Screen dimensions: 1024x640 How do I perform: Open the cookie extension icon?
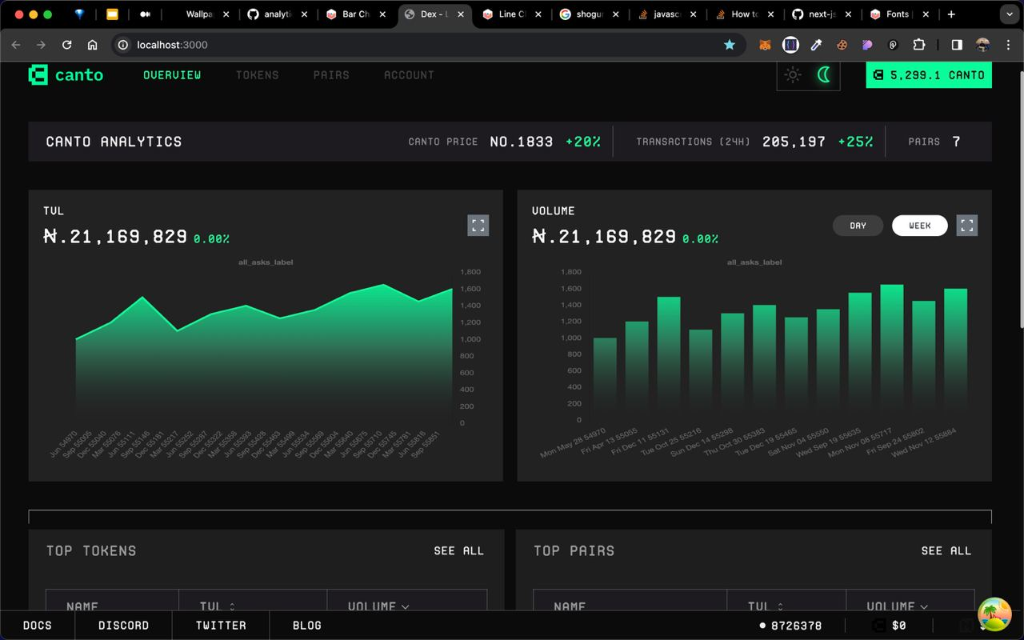(842, 44)
